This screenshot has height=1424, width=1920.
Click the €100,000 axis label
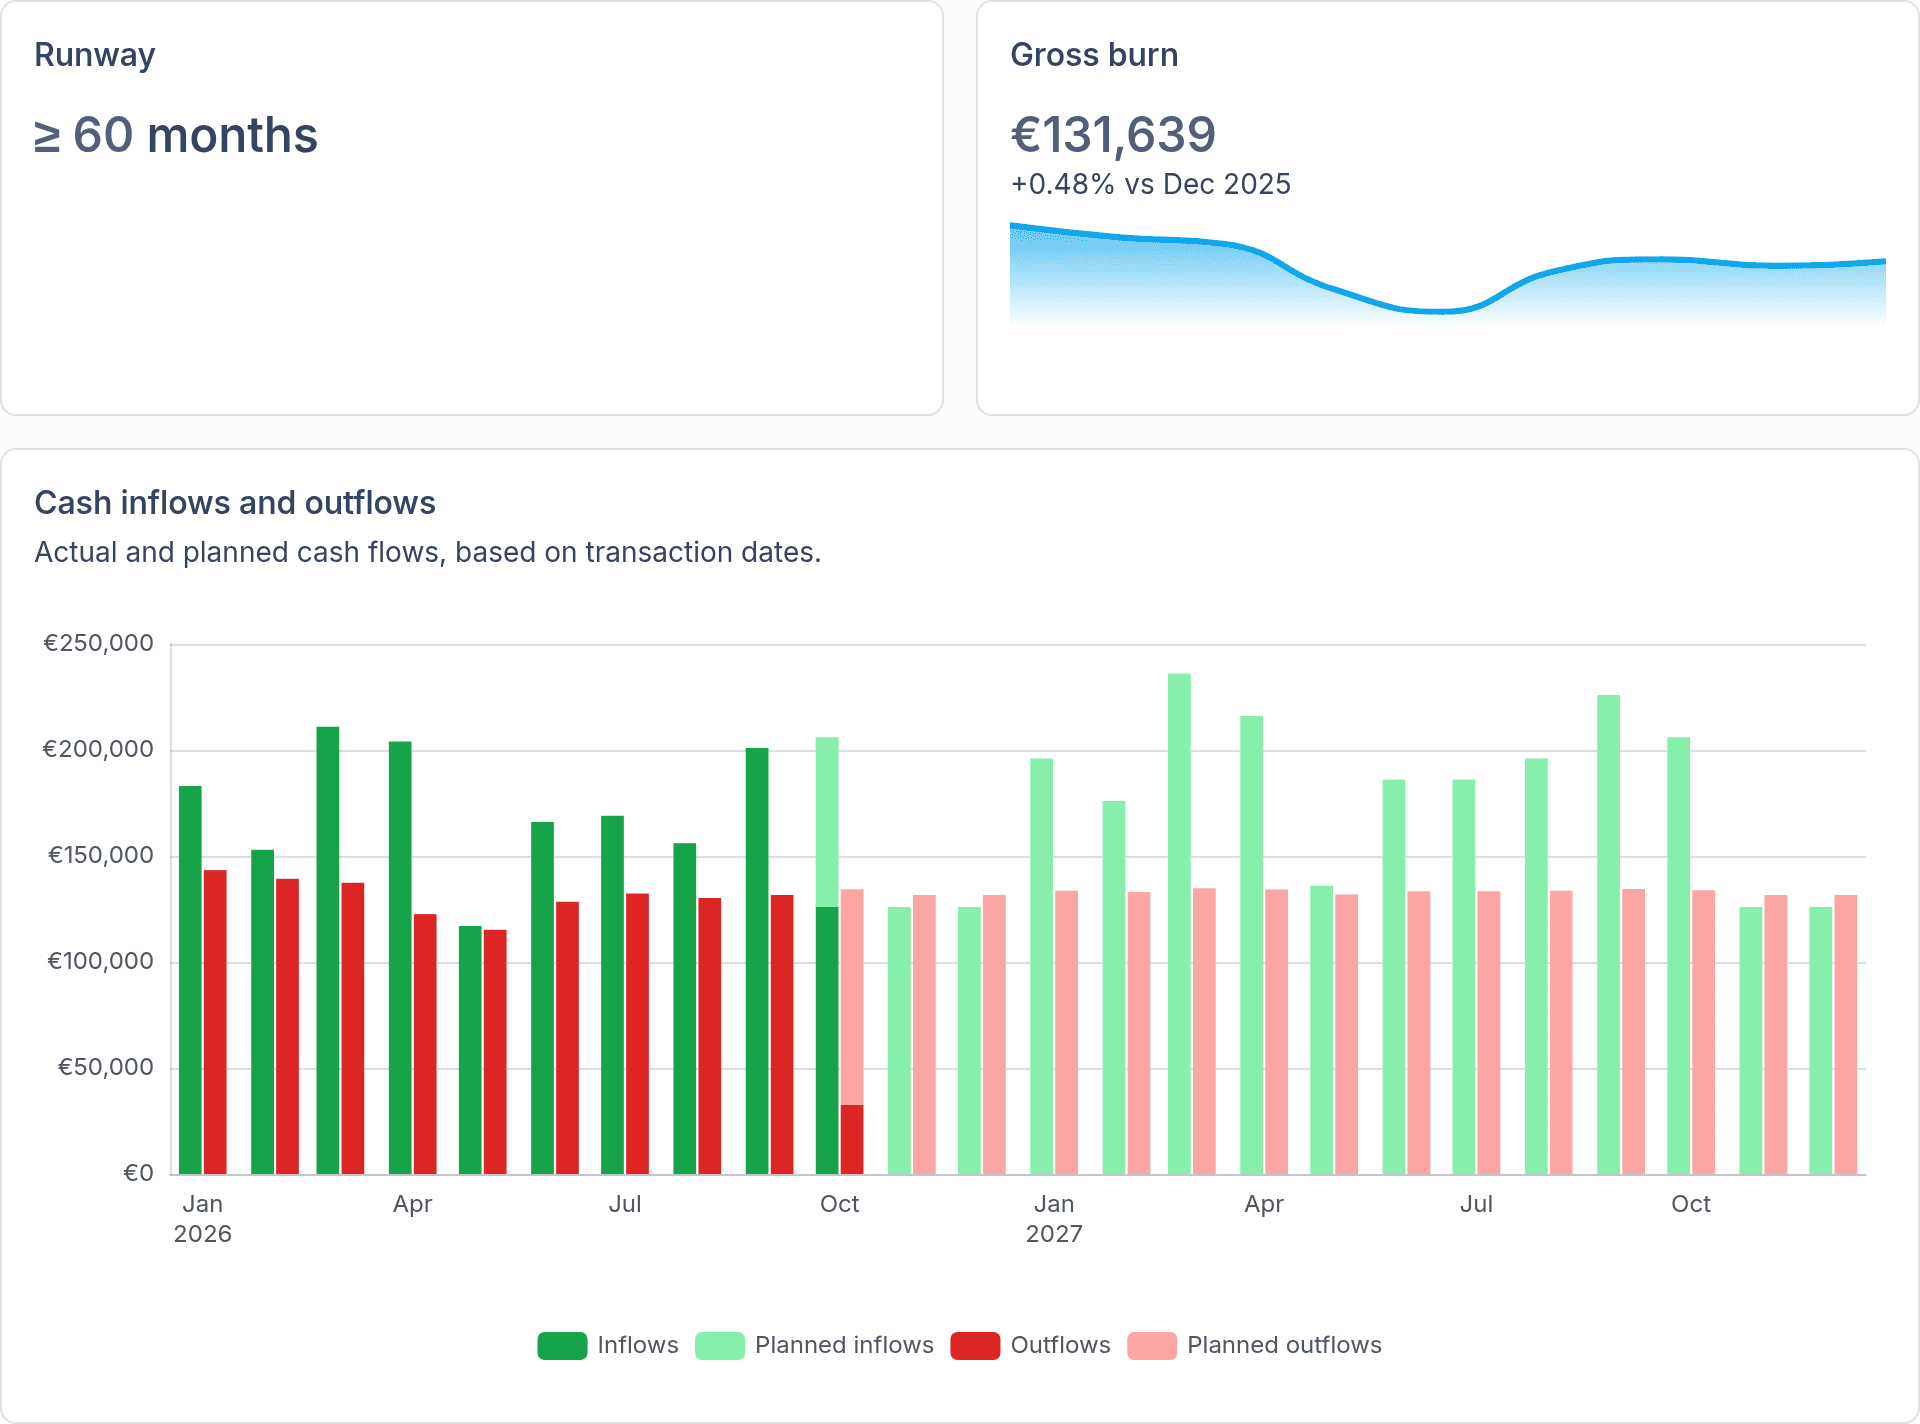[101, 961]
